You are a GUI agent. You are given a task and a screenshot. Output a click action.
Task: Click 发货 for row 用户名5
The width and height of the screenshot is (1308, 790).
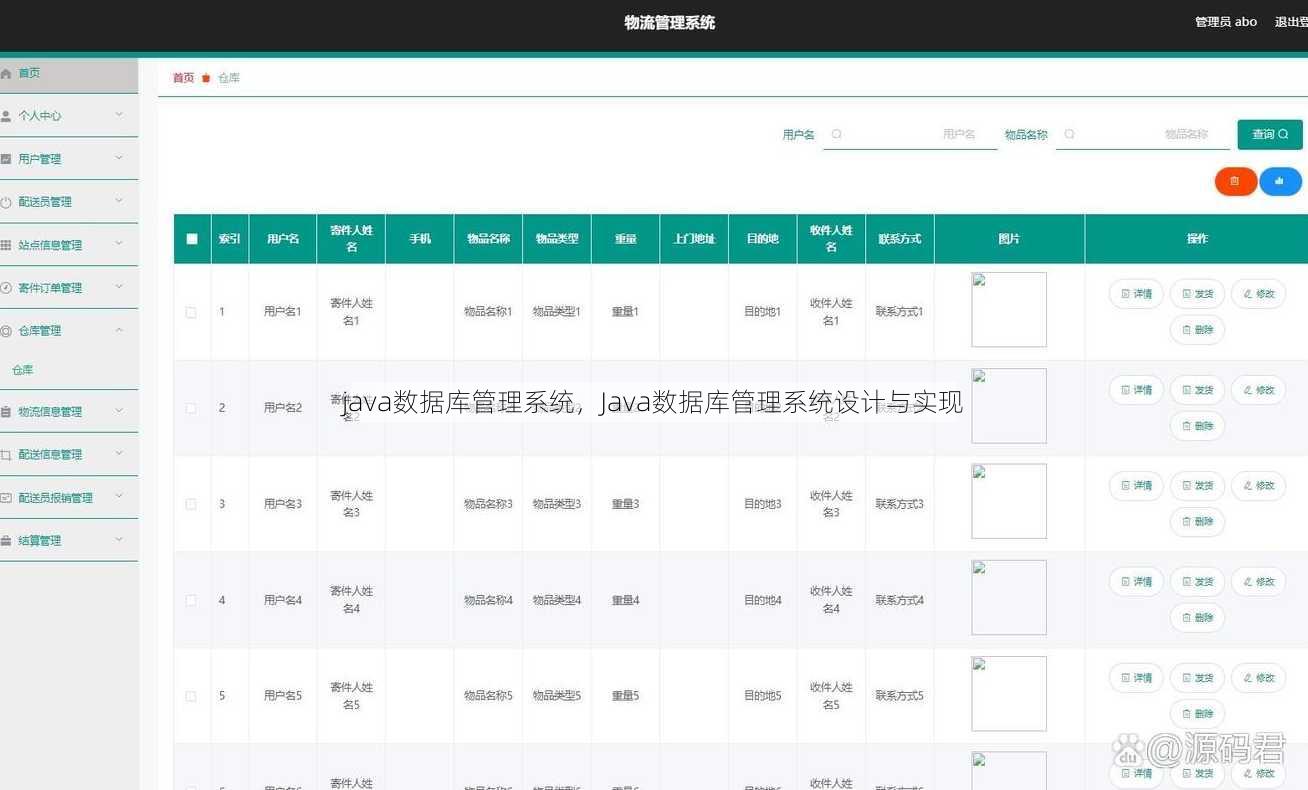pos(1197,678)
